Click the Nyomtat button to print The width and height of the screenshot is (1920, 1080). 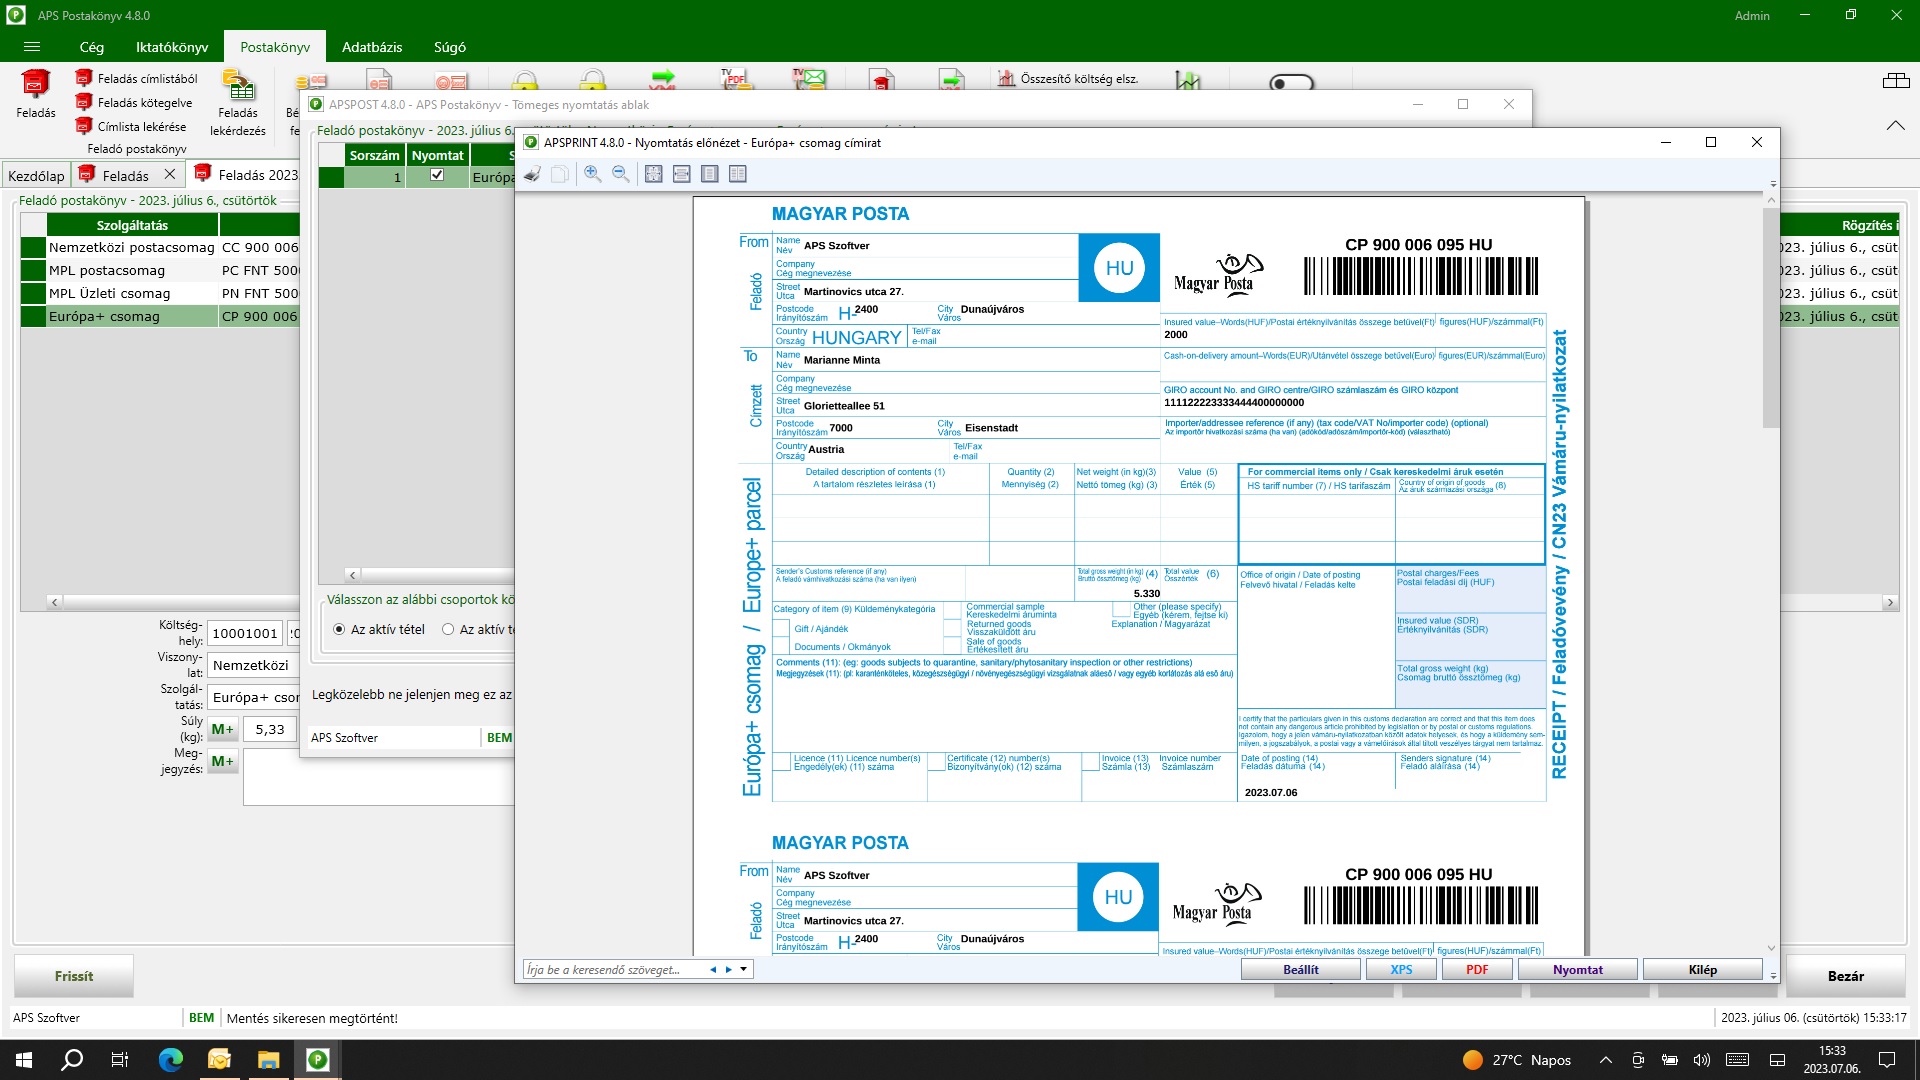pos(1578,970)
